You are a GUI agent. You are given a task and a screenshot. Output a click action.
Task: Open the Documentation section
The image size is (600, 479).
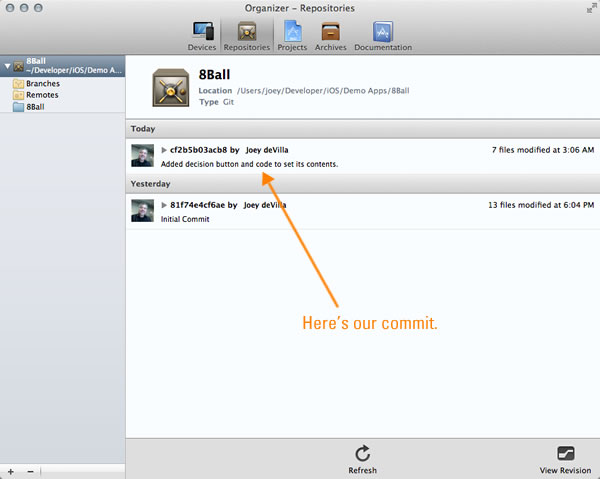(x=383, y=36)
